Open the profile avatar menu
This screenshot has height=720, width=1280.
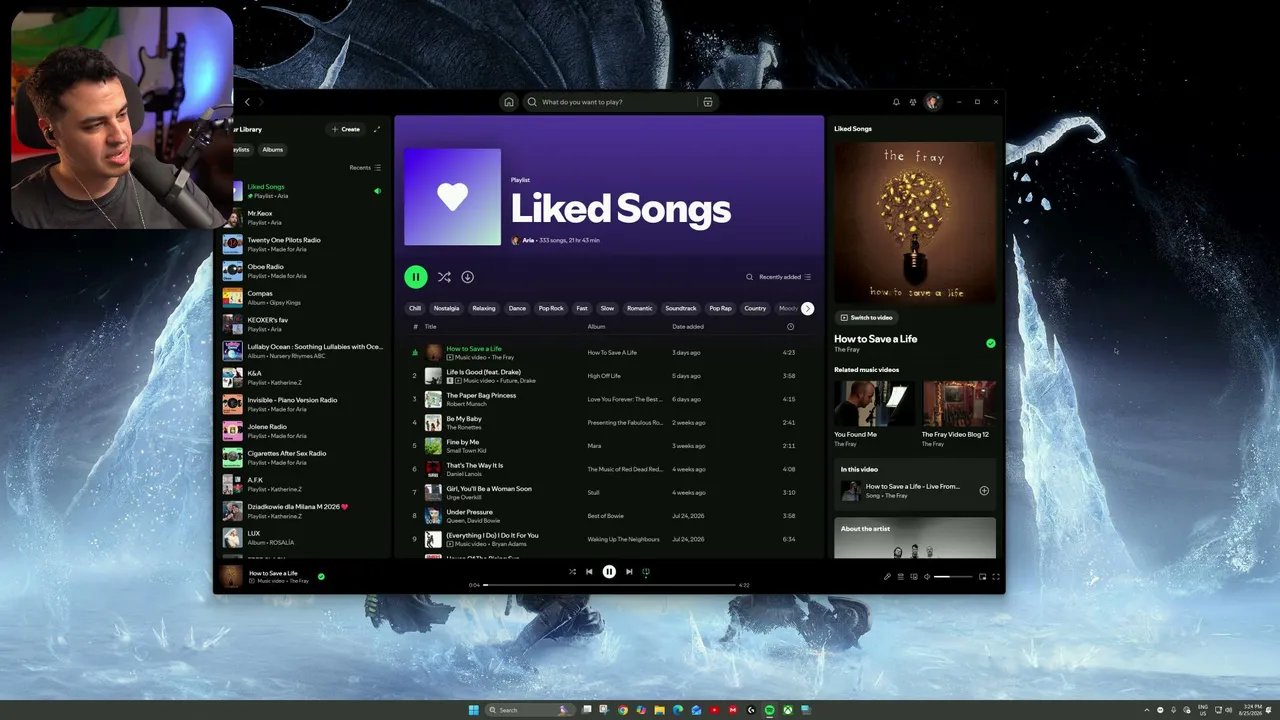click(933, 102)
